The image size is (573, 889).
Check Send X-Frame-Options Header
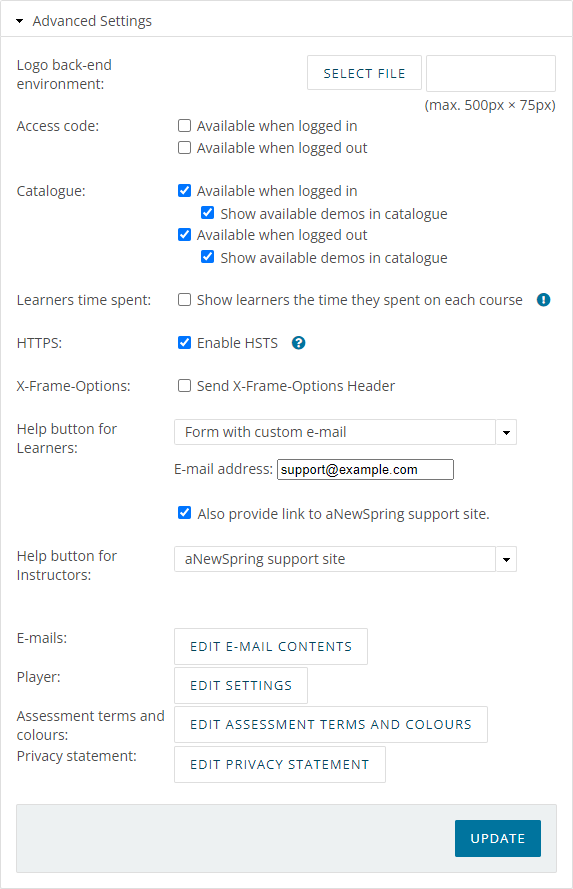pyautogui.click(x=184, y=386)
